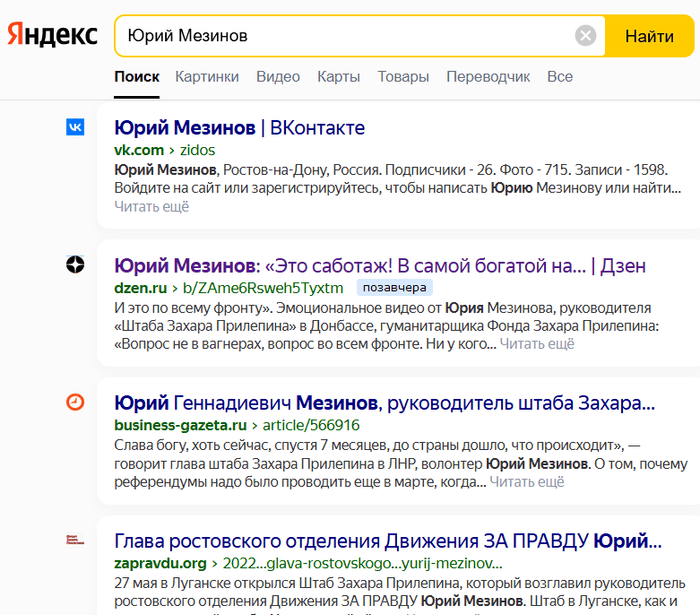Expand Читать ещё in the Дзен snippet
The height and width of the screenshot is (615, 700).
[537, 344]
